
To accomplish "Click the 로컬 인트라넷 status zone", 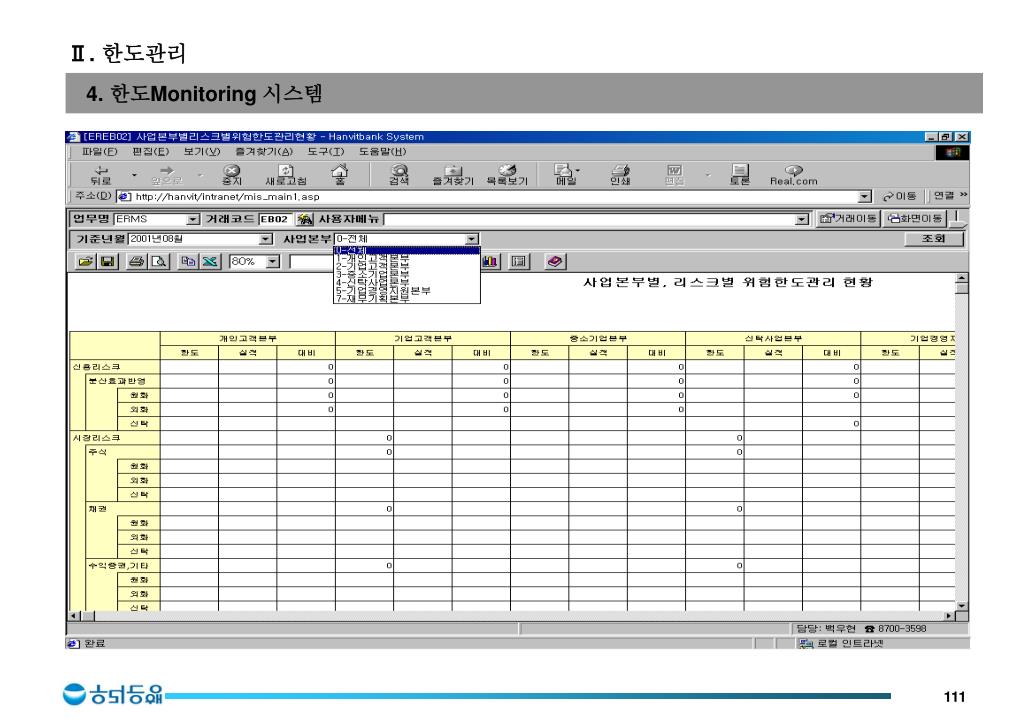I will (x=842, y=643).
